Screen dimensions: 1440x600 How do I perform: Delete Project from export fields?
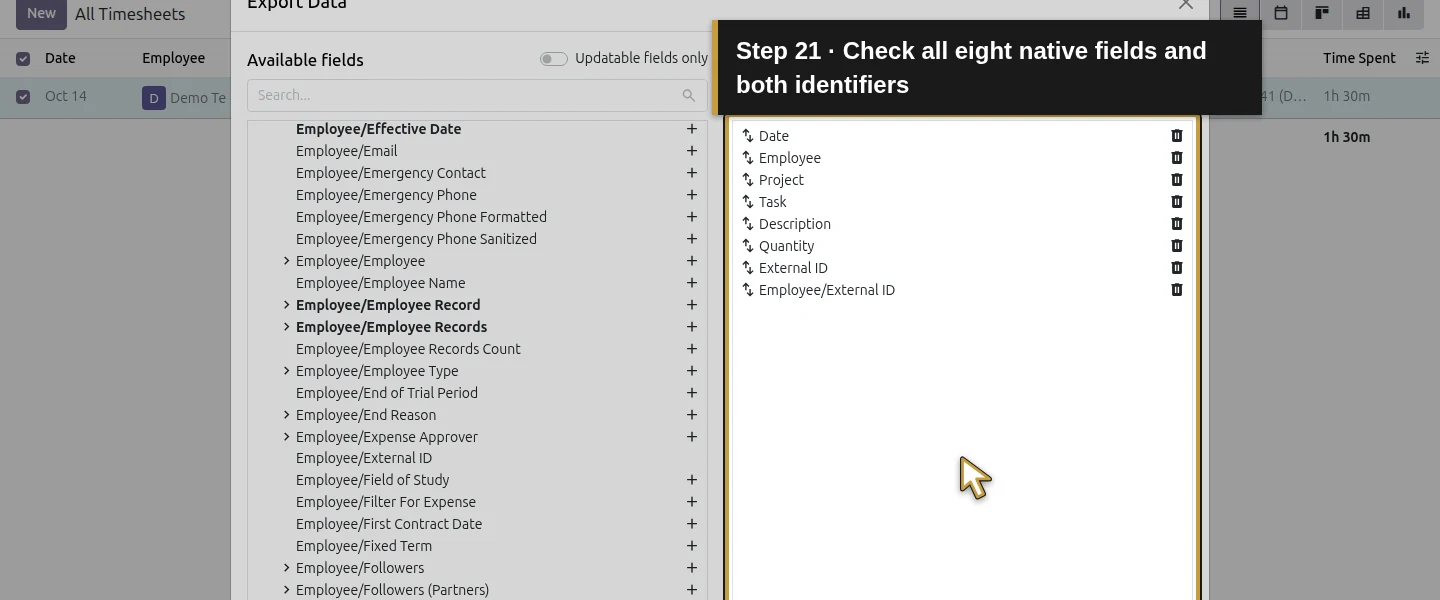1177,180
